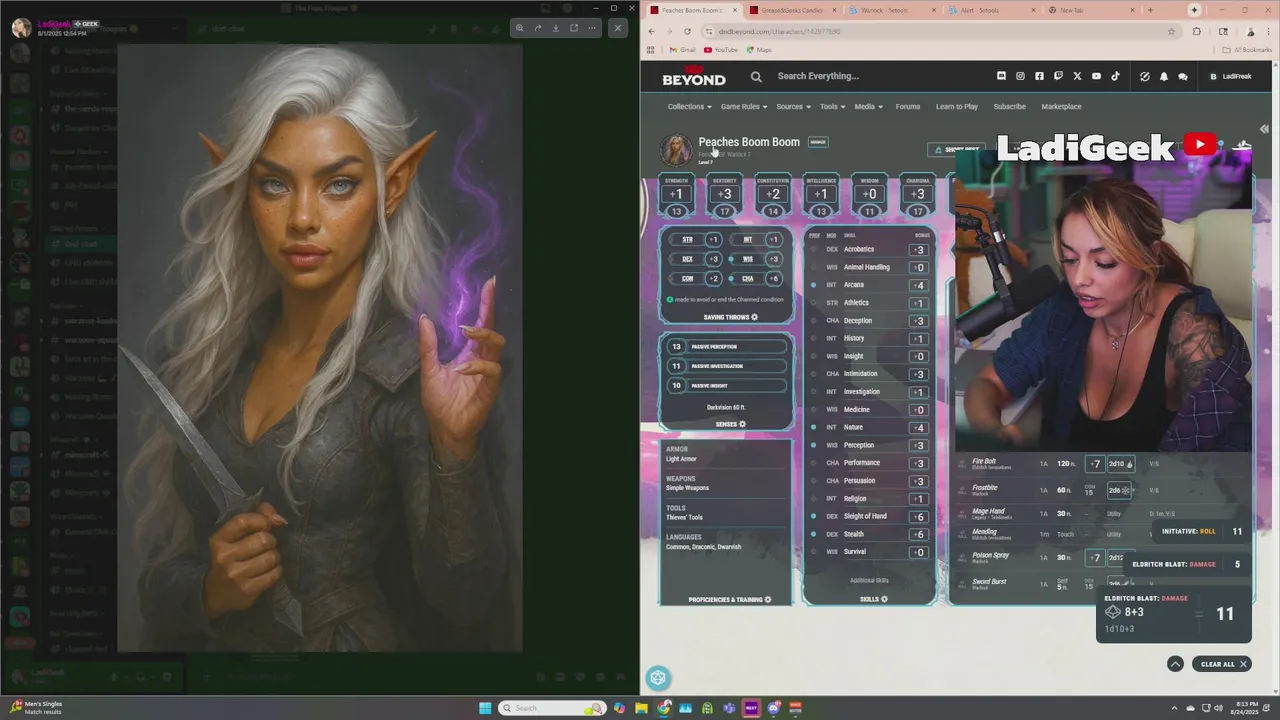Click forward arrow in Discord image viewer
Image resolution: width=1280 pixels, height=720 pixels.
pos(537,28)
